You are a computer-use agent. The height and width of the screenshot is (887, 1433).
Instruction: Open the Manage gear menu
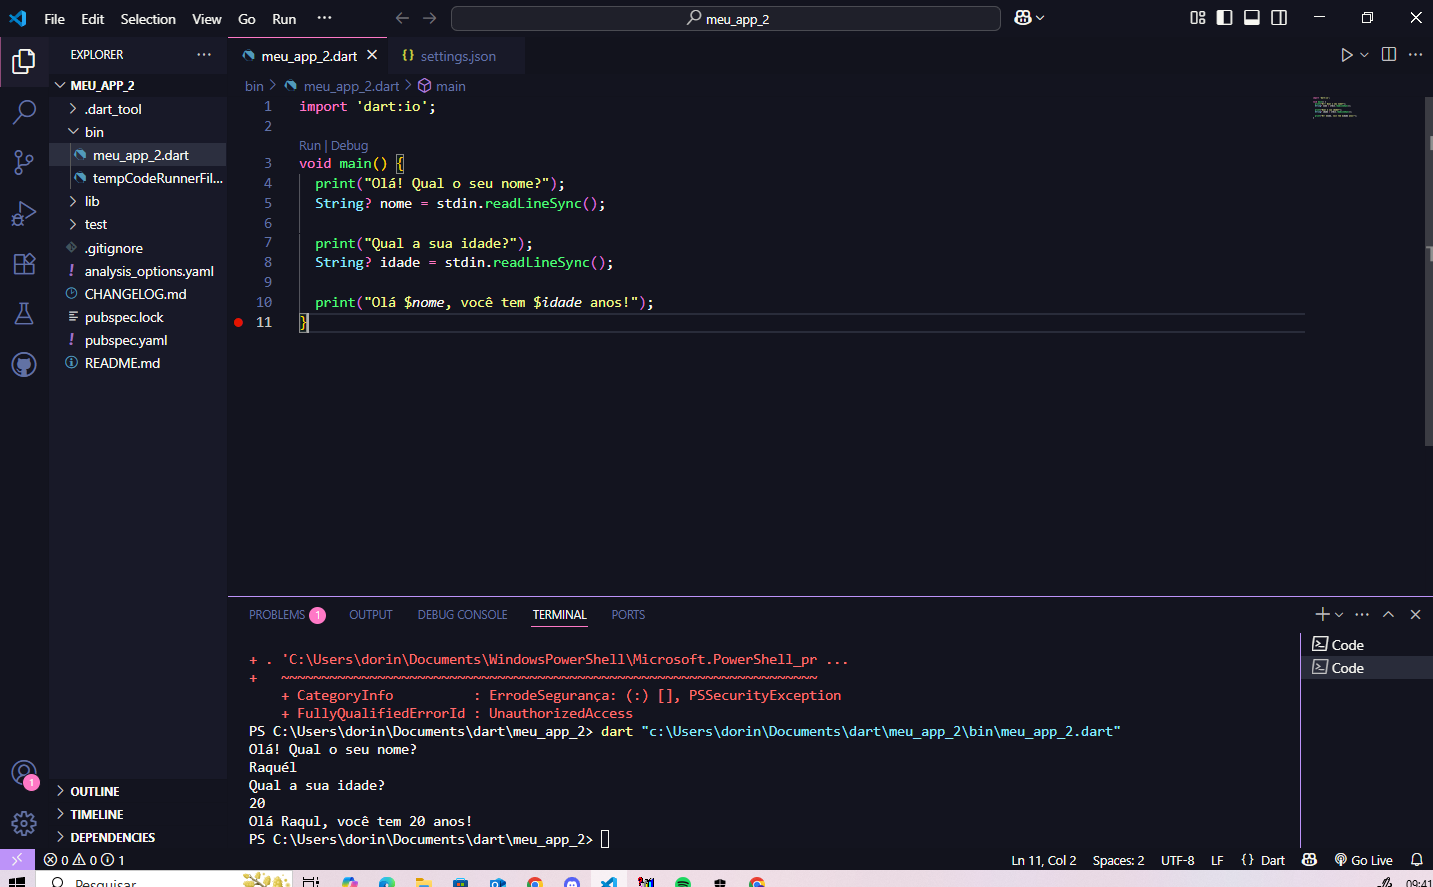(x=24, y=823)
